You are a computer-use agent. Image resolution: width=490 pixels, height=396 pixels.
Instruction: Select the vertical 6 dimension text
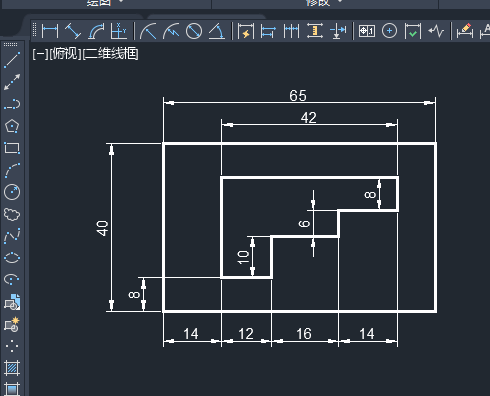tap(304, 223)
